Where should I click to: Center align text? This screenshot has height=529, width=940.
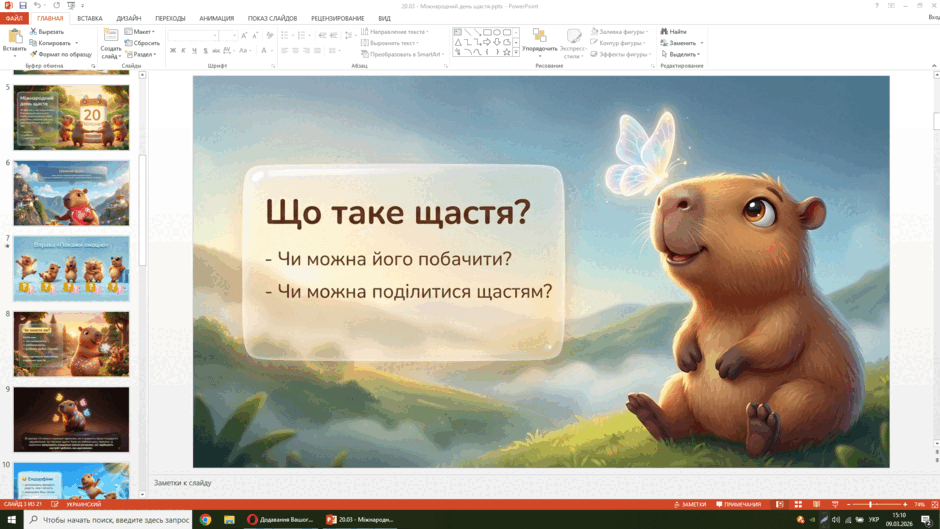click(x=296, y=51)
